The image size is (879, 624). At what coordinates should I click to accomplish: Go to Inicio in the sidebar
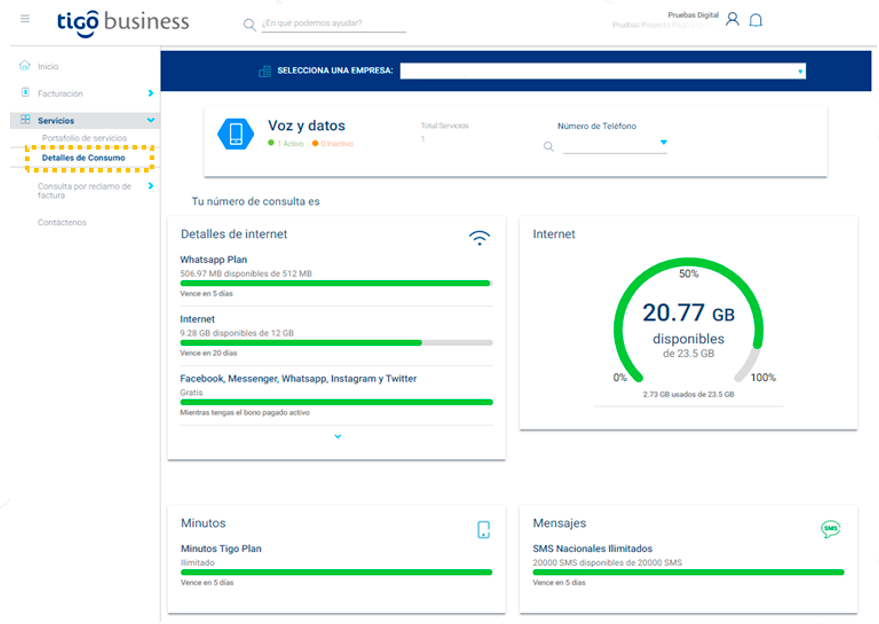pyautogui.click(x=48, y=67)
